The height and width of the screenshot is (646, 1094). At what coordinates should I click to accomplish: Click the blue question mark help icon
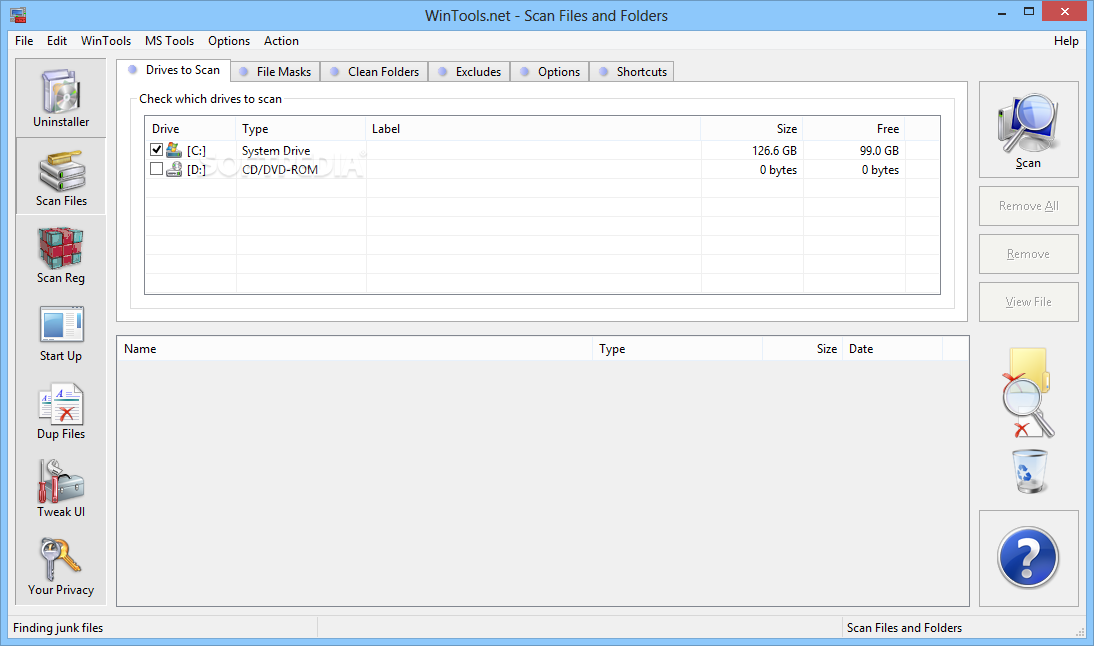tap(1028, 558)
